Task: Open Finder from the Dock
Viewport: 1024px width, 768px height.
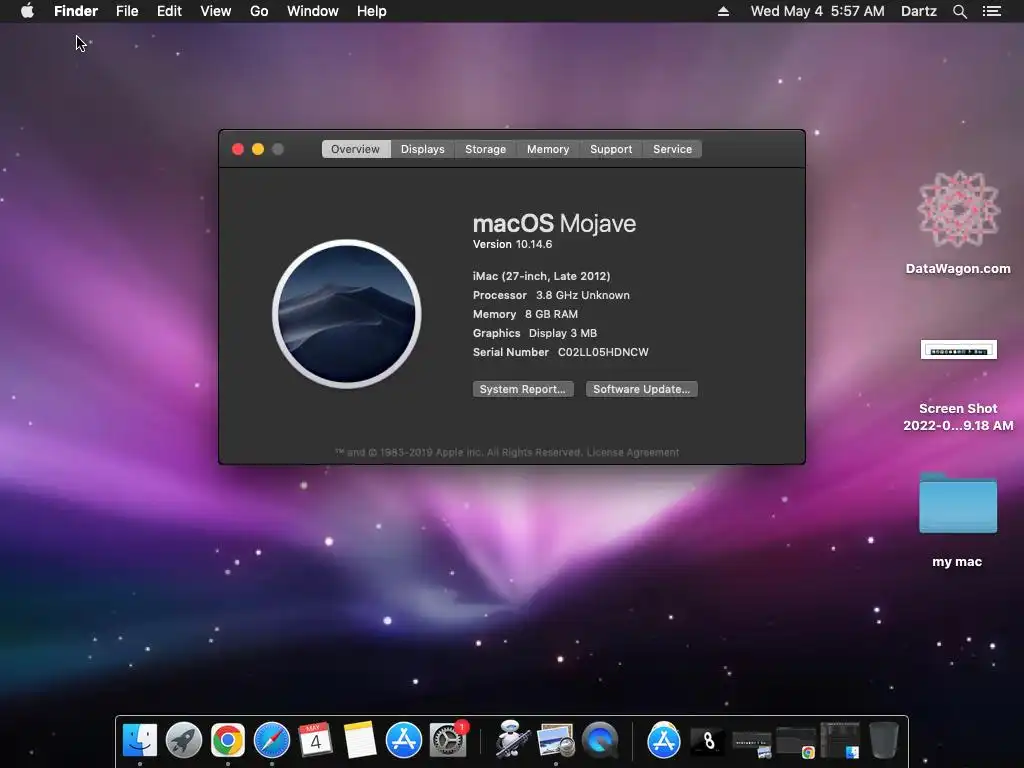Action: point(140,740)
